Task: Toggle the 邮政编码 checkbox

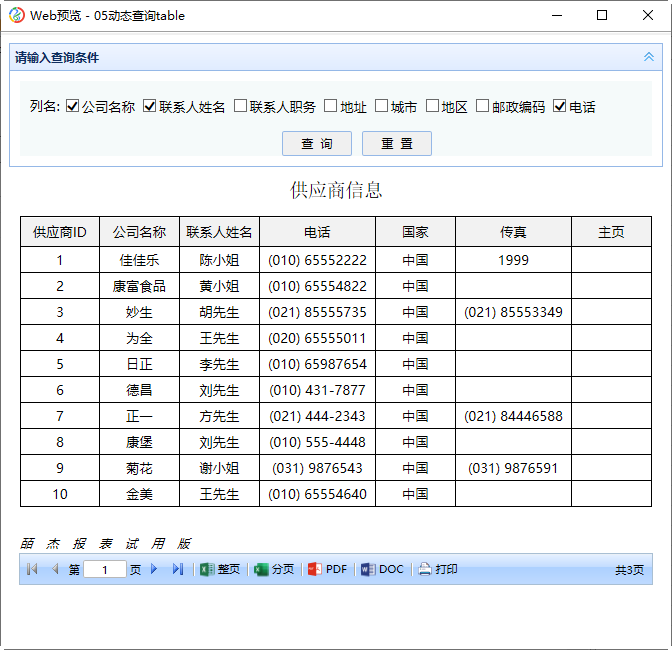Action: tap(483, 106)
